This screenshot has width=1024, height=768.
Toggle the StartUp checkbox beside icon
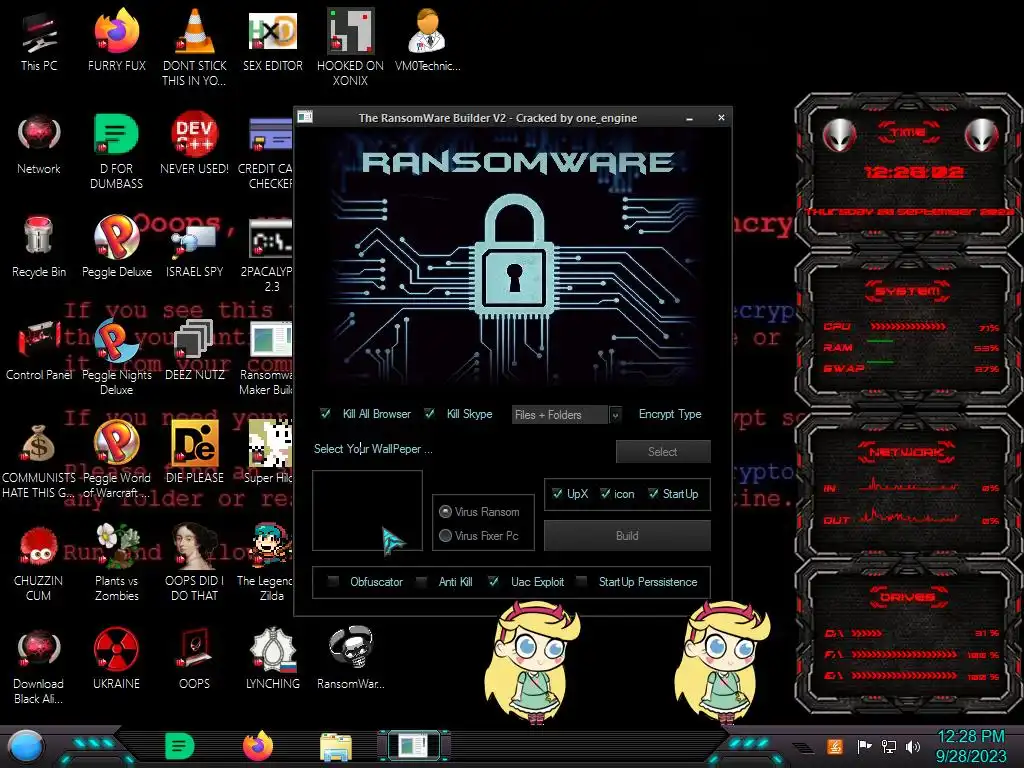coord(653,494)
